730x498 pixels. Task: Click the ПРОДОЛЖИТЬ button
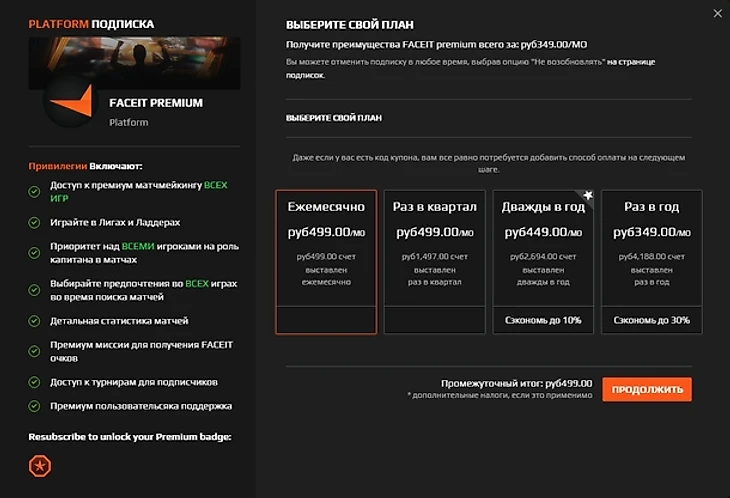pos(647,389)
